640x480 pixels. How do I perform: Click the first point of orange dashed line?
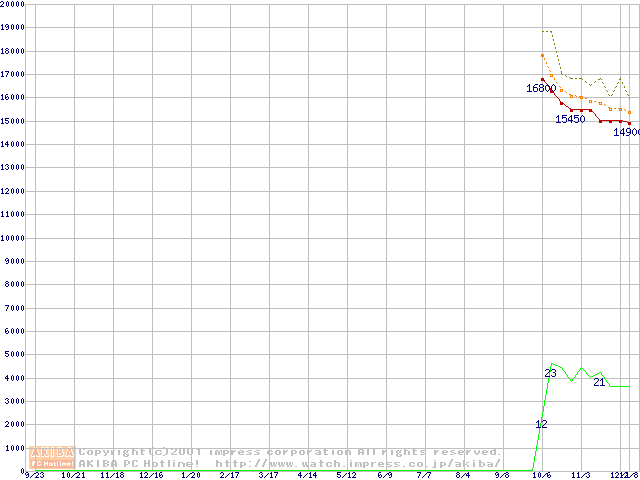pos(542,55)
